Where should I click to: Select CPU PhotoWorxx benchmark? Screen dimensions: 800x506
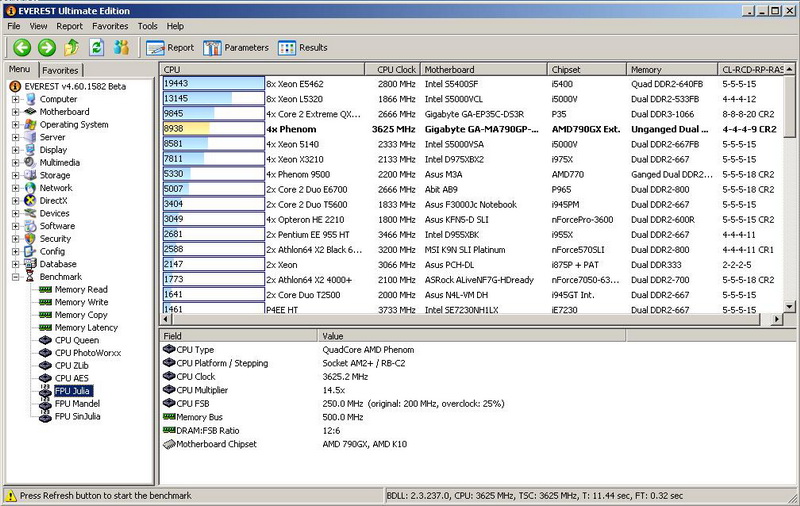click(88, 353)
